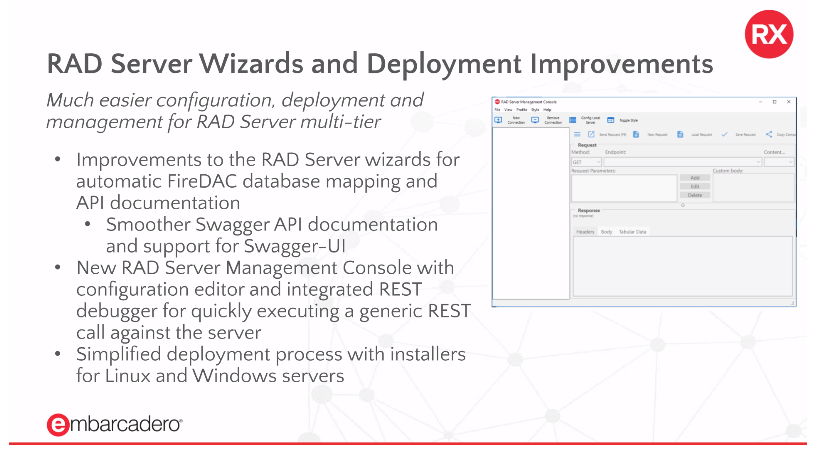Click the Request Parameters list box
The height and width of the screenshot is (456, 816).
tap(624, 188)
